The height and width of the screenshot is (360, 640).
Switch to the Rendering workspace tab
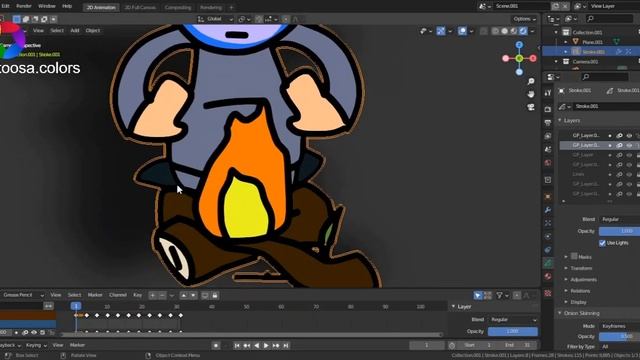pos(211,7)
